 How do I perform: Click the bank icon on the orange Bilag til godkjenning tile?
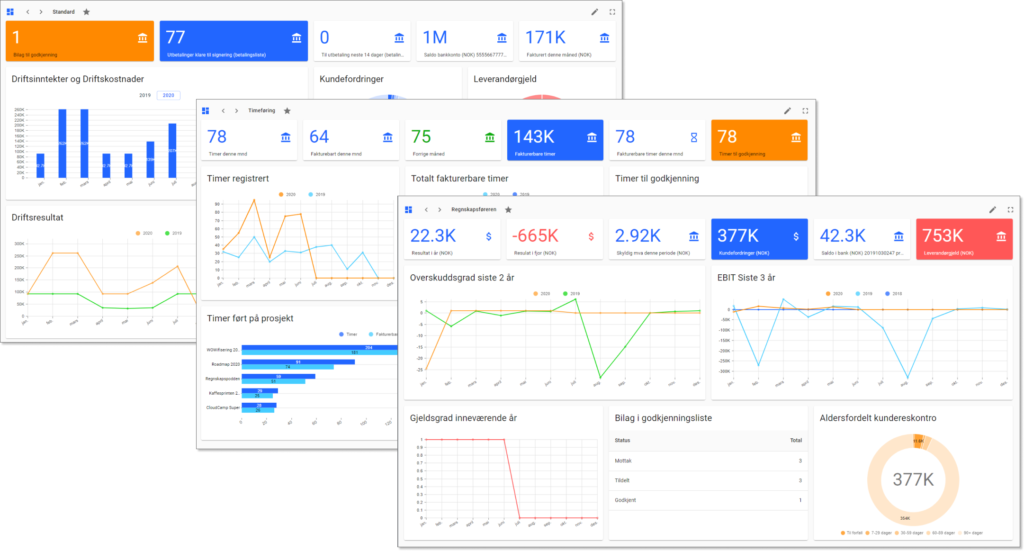pos(143,38)
